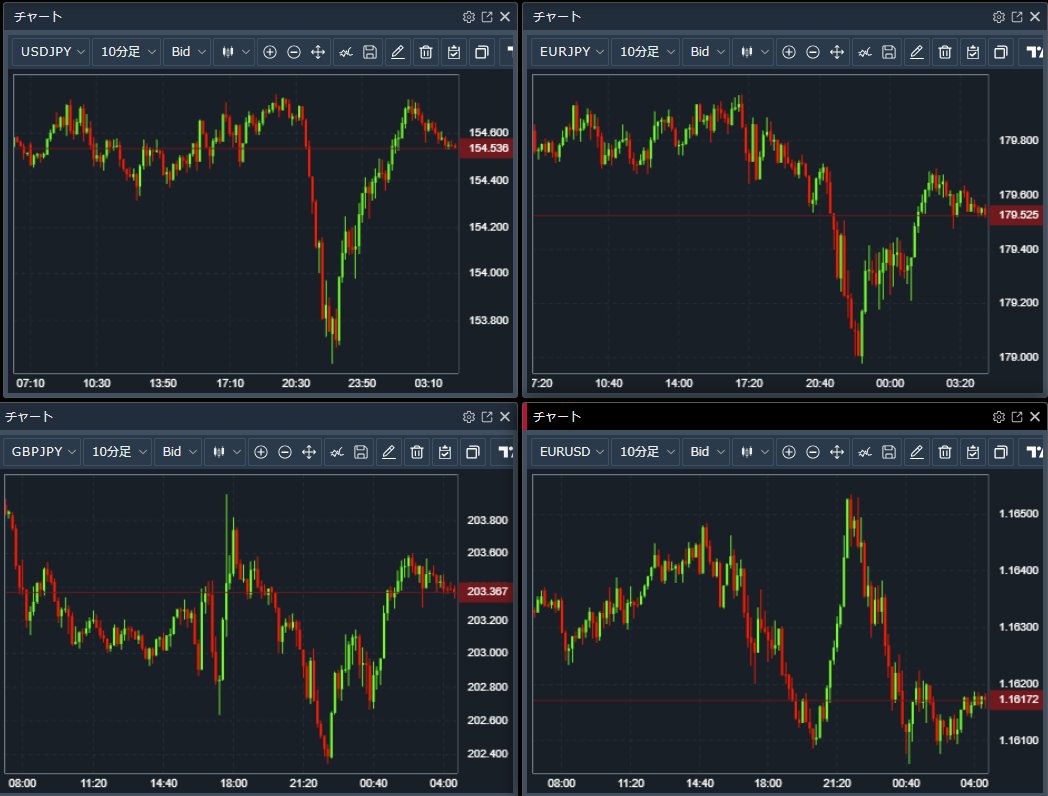Open the indicators tool on USDJPY chart
Image resolution: width=1048 pixels, height=796 pixels.
point(346,51)
